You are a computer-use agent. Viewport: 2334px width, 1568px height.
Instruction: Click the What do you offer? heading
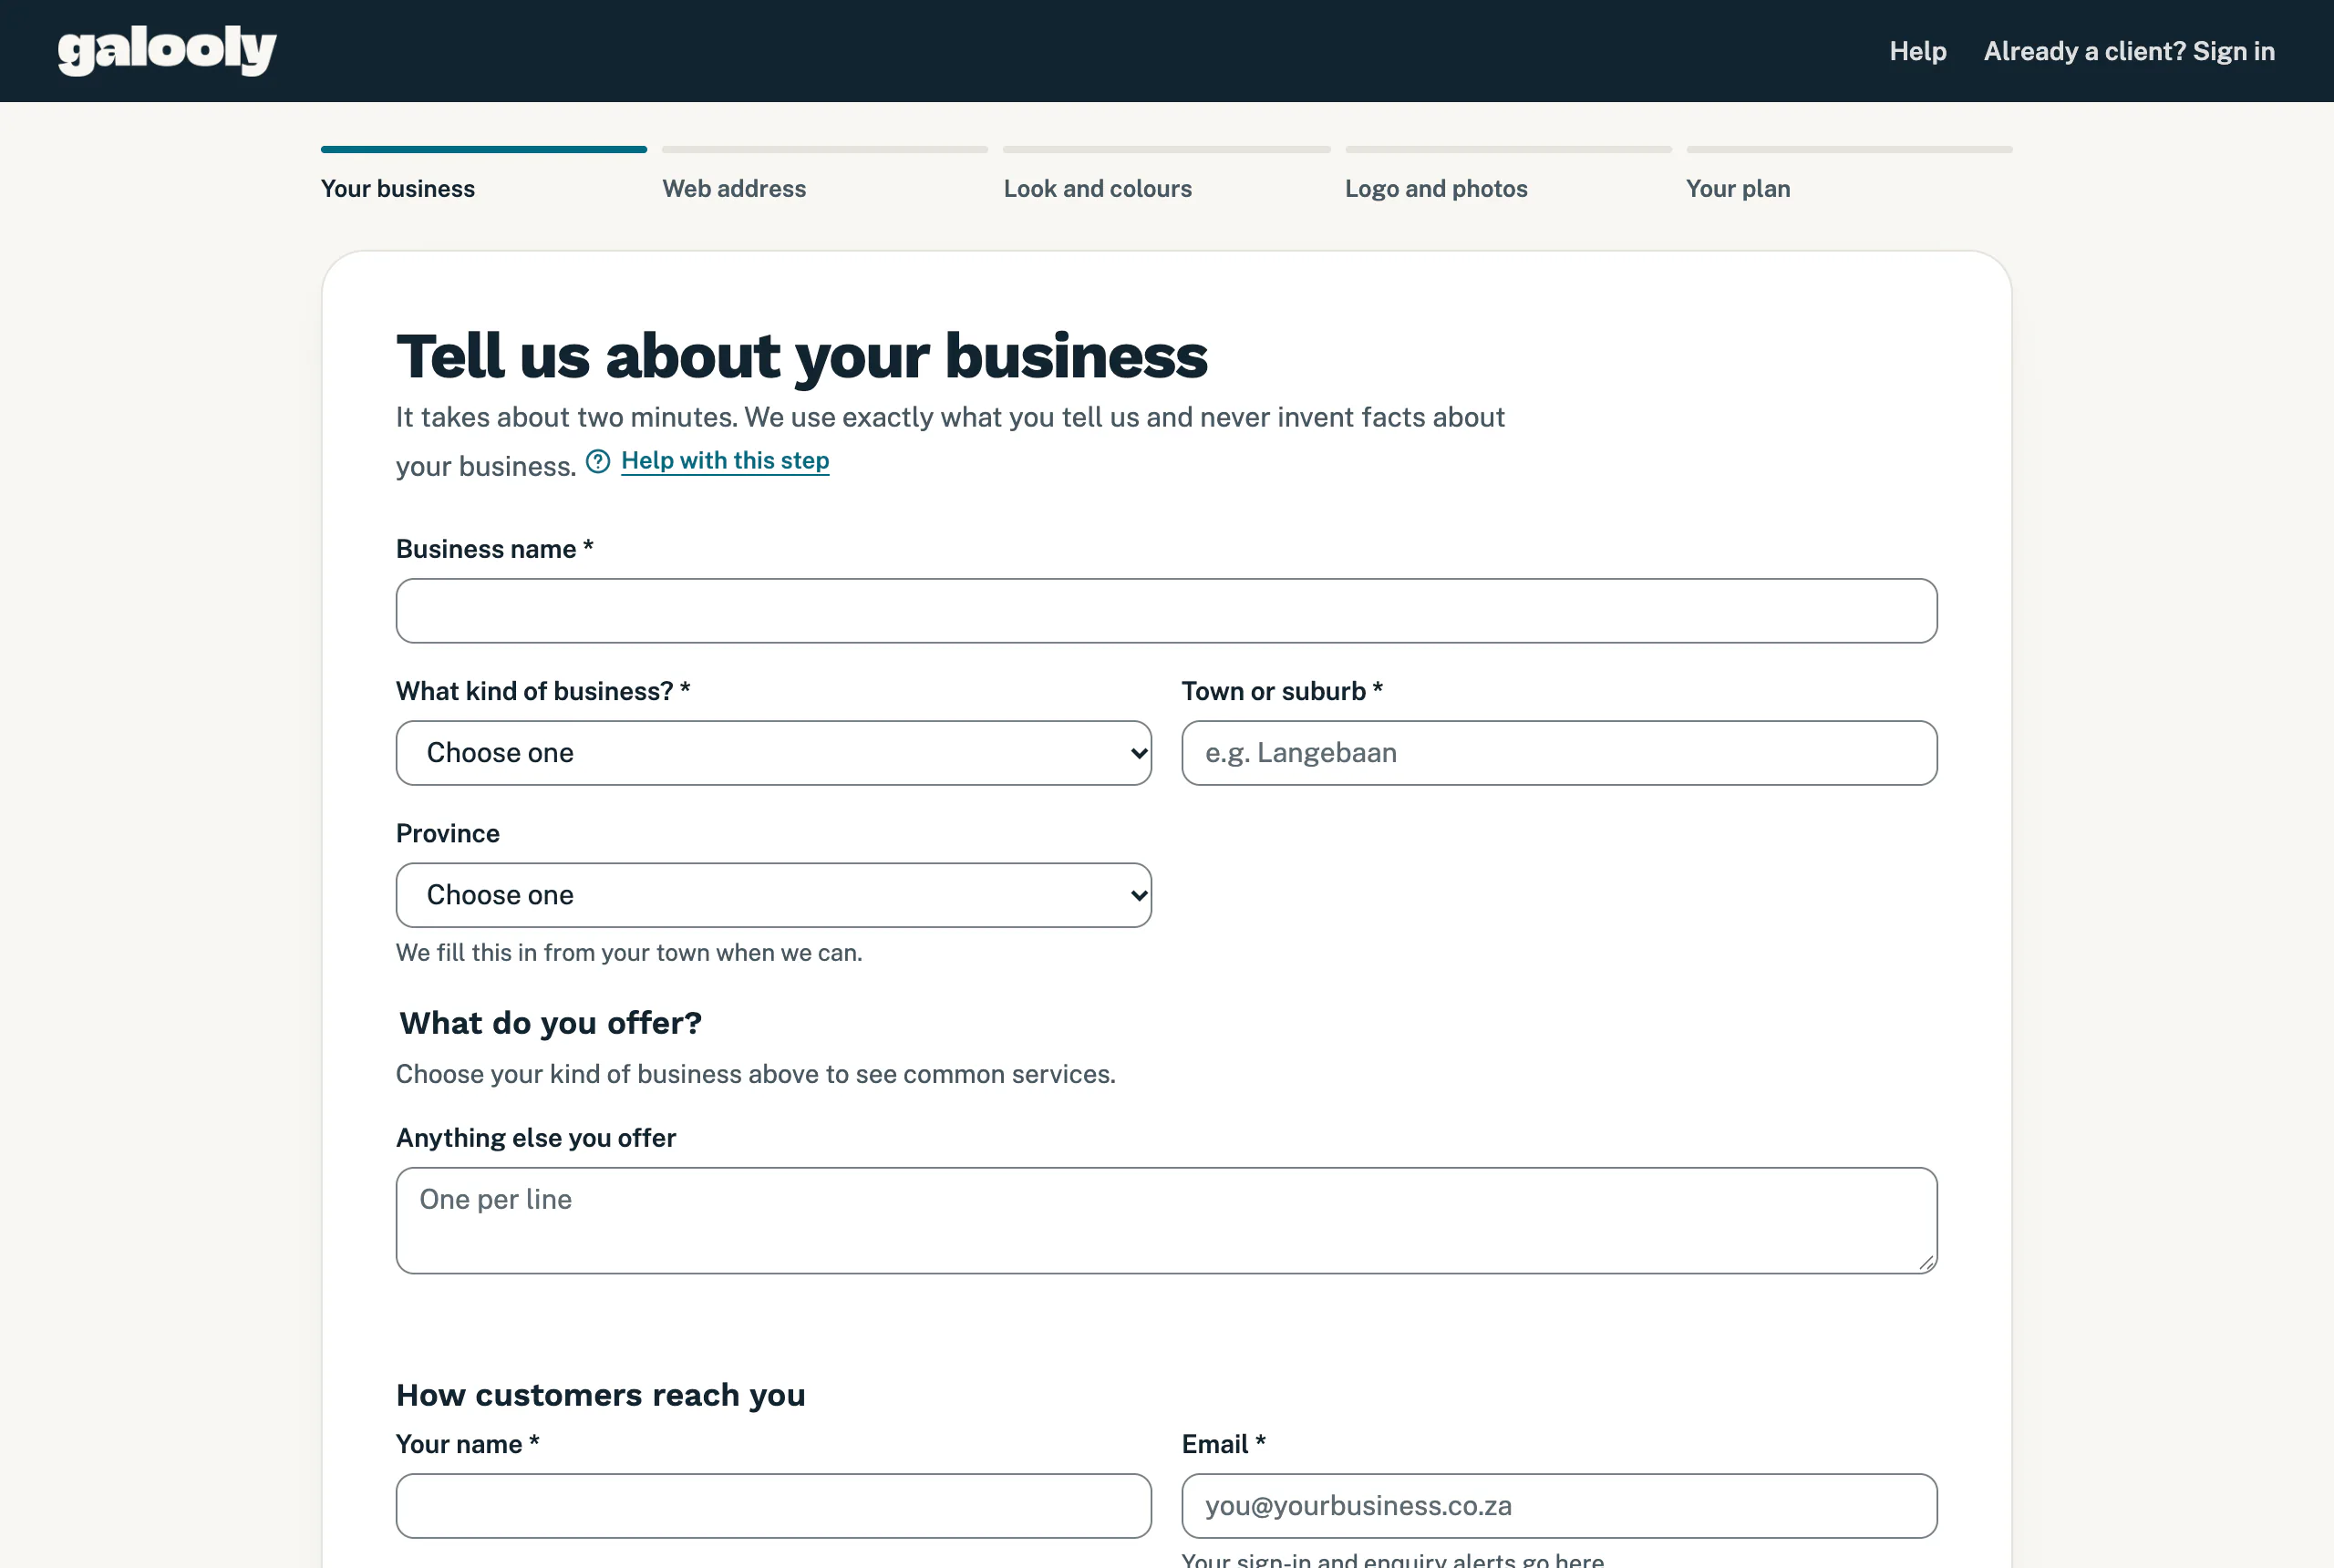pos(550,1023)
